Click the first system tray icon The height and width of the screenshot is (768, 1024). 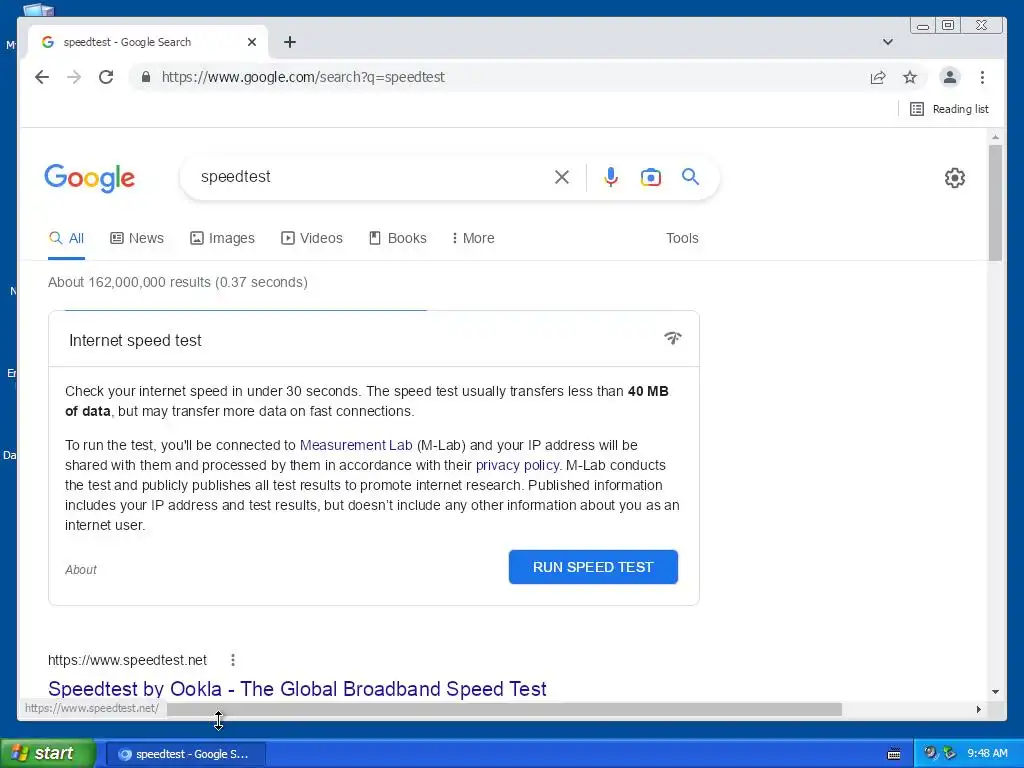pos(930,754)
